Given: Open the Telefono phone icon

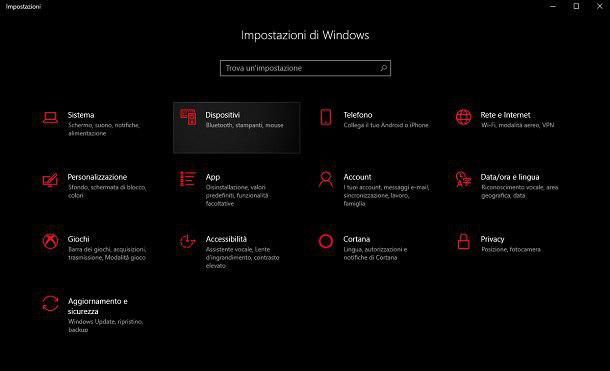Looking at the screenshot, I should tap(326, 117).
